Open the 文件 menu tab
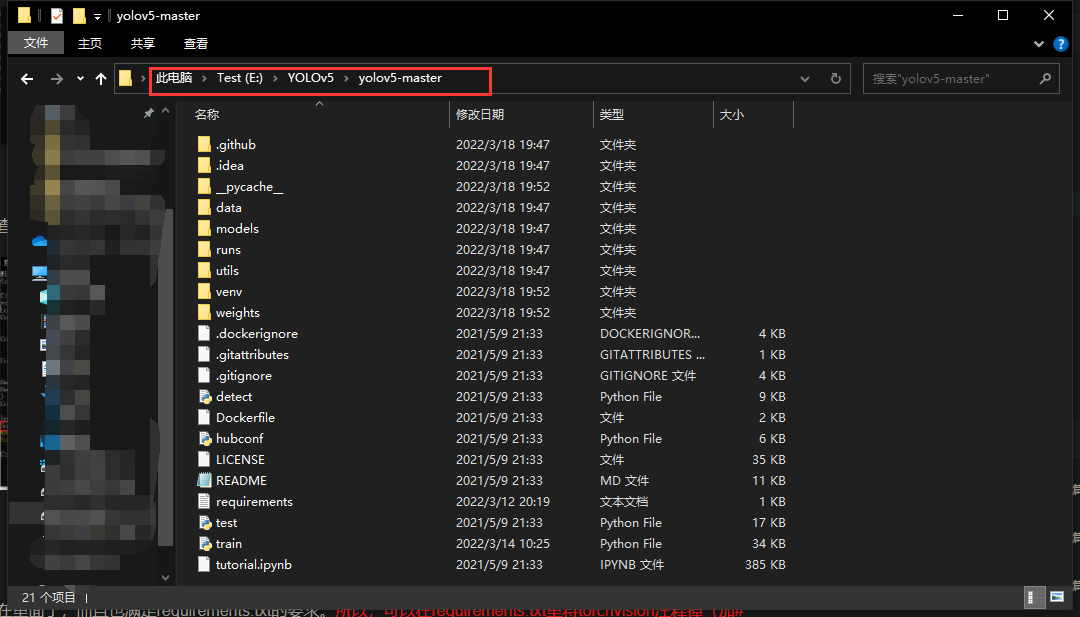Image resolution: width=1080 pixels, height=617 pixels. click(36, 43)
